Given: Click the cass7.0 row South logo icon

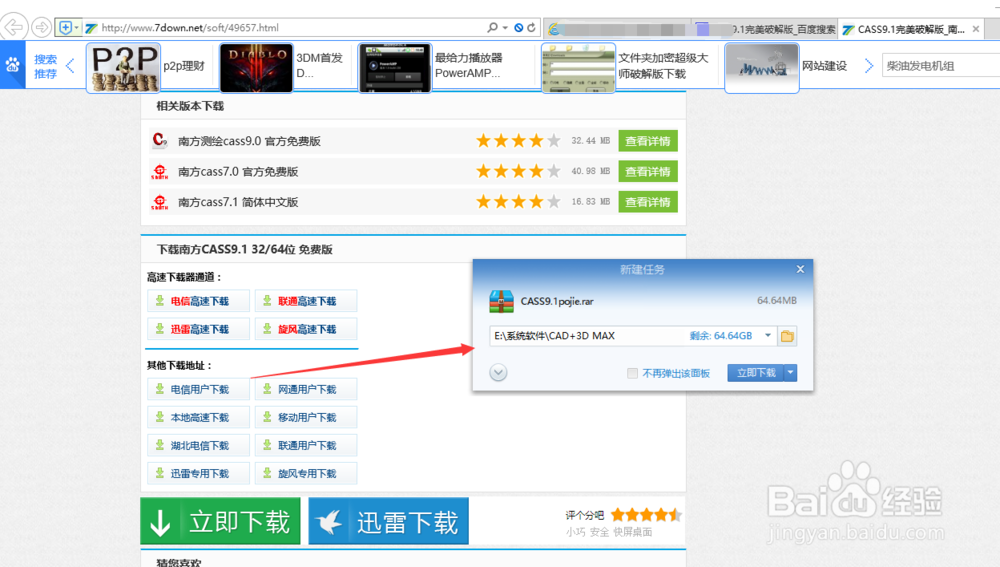Looking at the screenshot, I should (x=159, y=172).
